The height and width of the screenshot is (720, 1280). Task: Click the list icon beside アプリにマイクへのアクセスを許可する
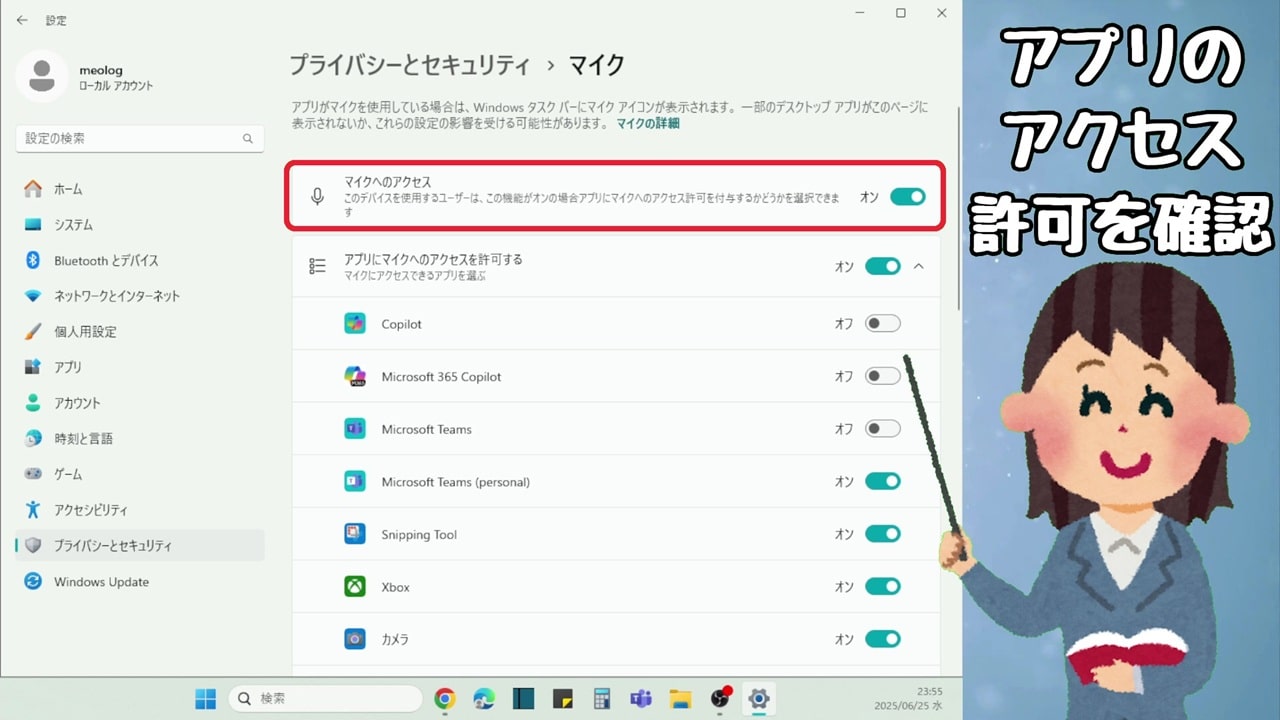click(318, 266)
